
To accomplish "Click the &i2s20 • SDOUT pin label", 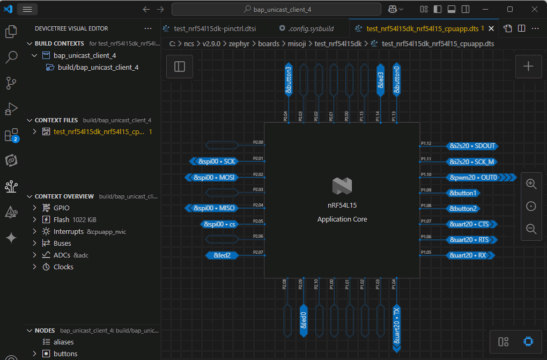I will pyautogui.click(x=472, y=146).
